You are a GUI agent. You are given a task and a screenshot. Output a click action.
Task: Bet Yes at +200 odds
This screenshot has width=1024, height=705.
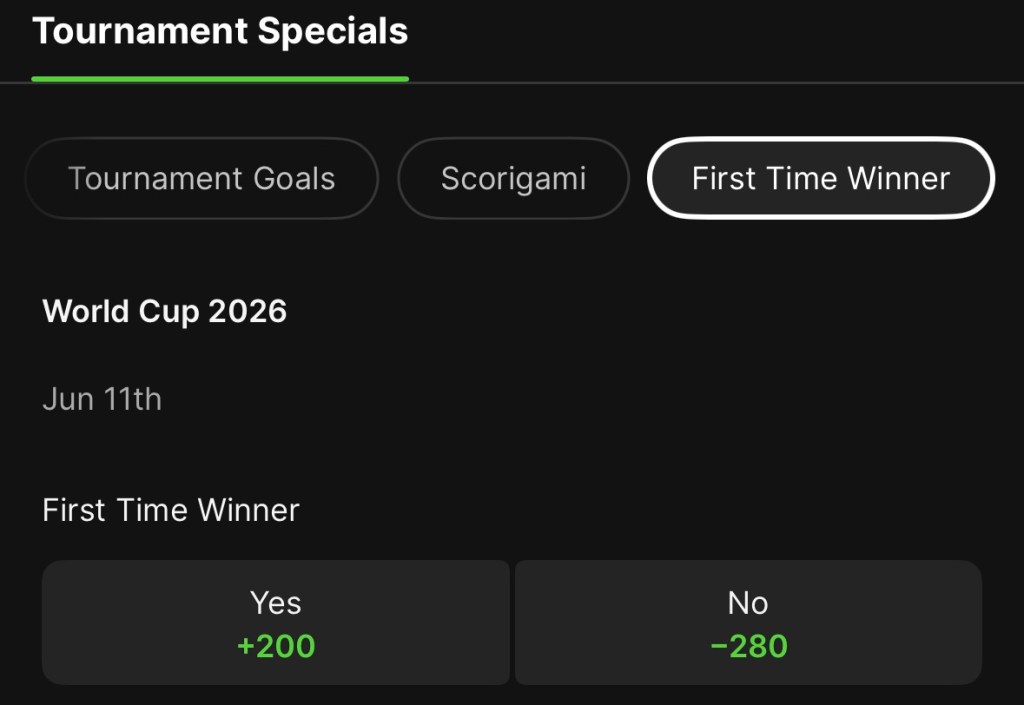[x=276, y=623]
